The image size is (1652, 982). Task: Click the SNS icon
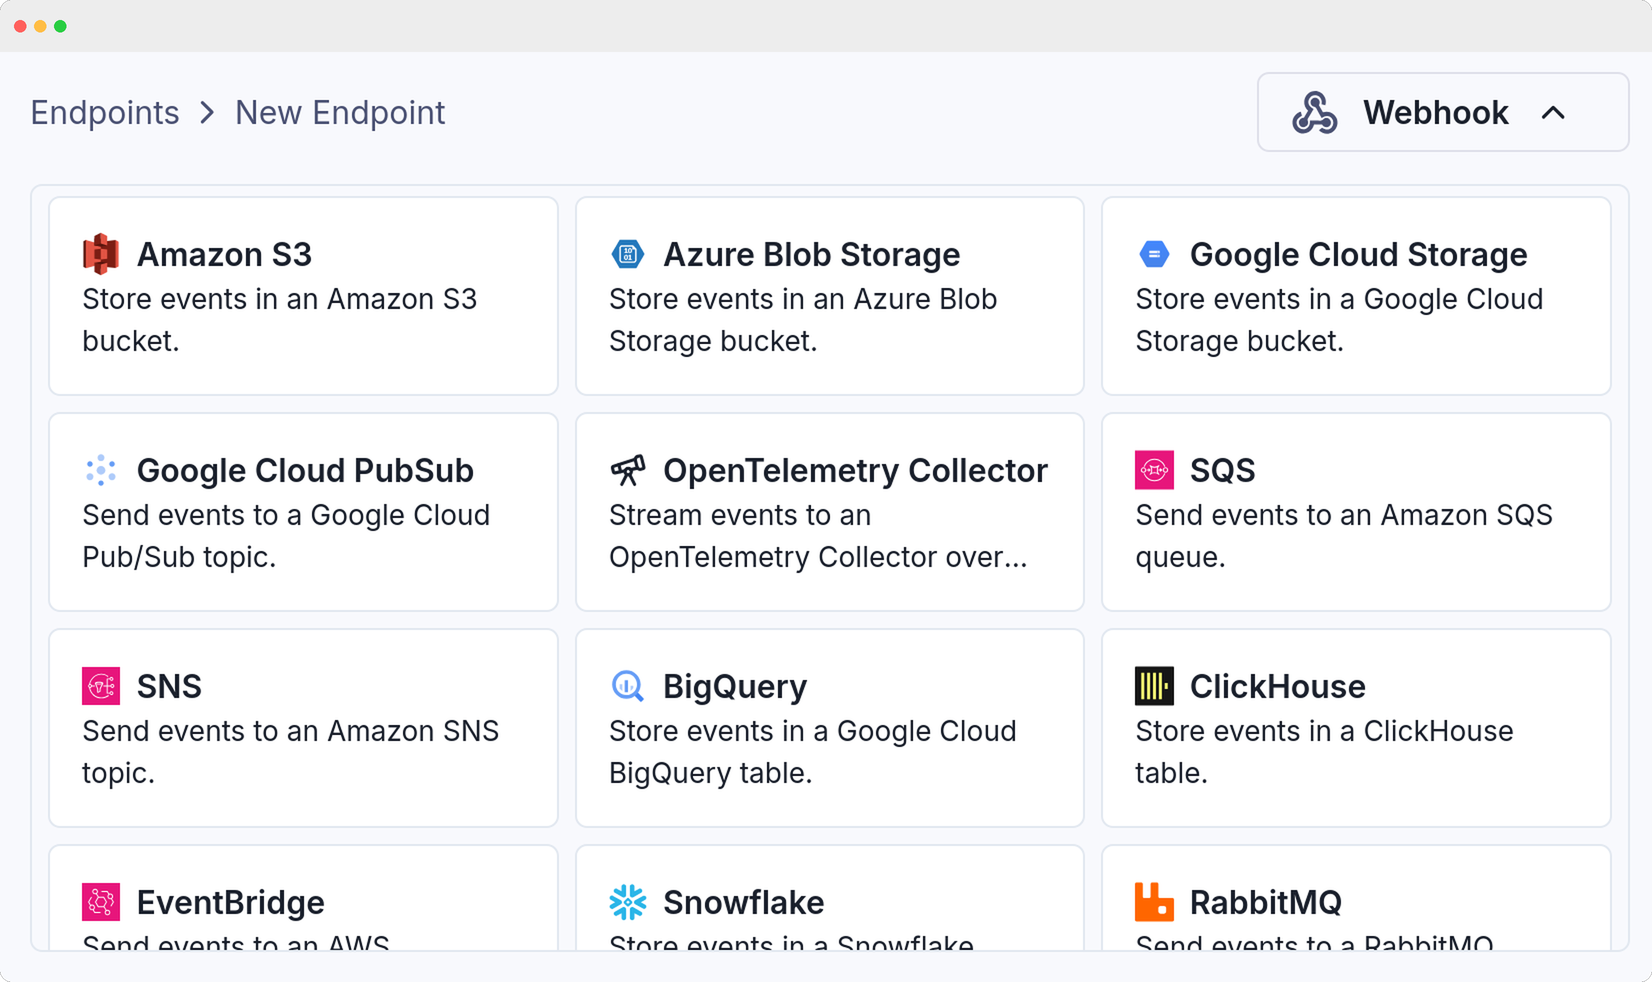point(101,686)
